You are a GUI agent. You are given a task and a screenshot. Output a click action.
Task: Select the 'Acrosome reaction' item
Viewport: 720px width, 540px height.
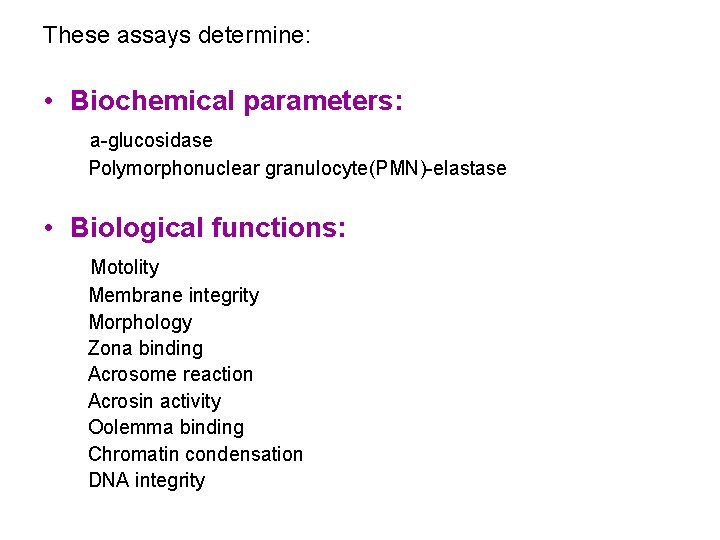pyautogui.click(x=170, y=374)
